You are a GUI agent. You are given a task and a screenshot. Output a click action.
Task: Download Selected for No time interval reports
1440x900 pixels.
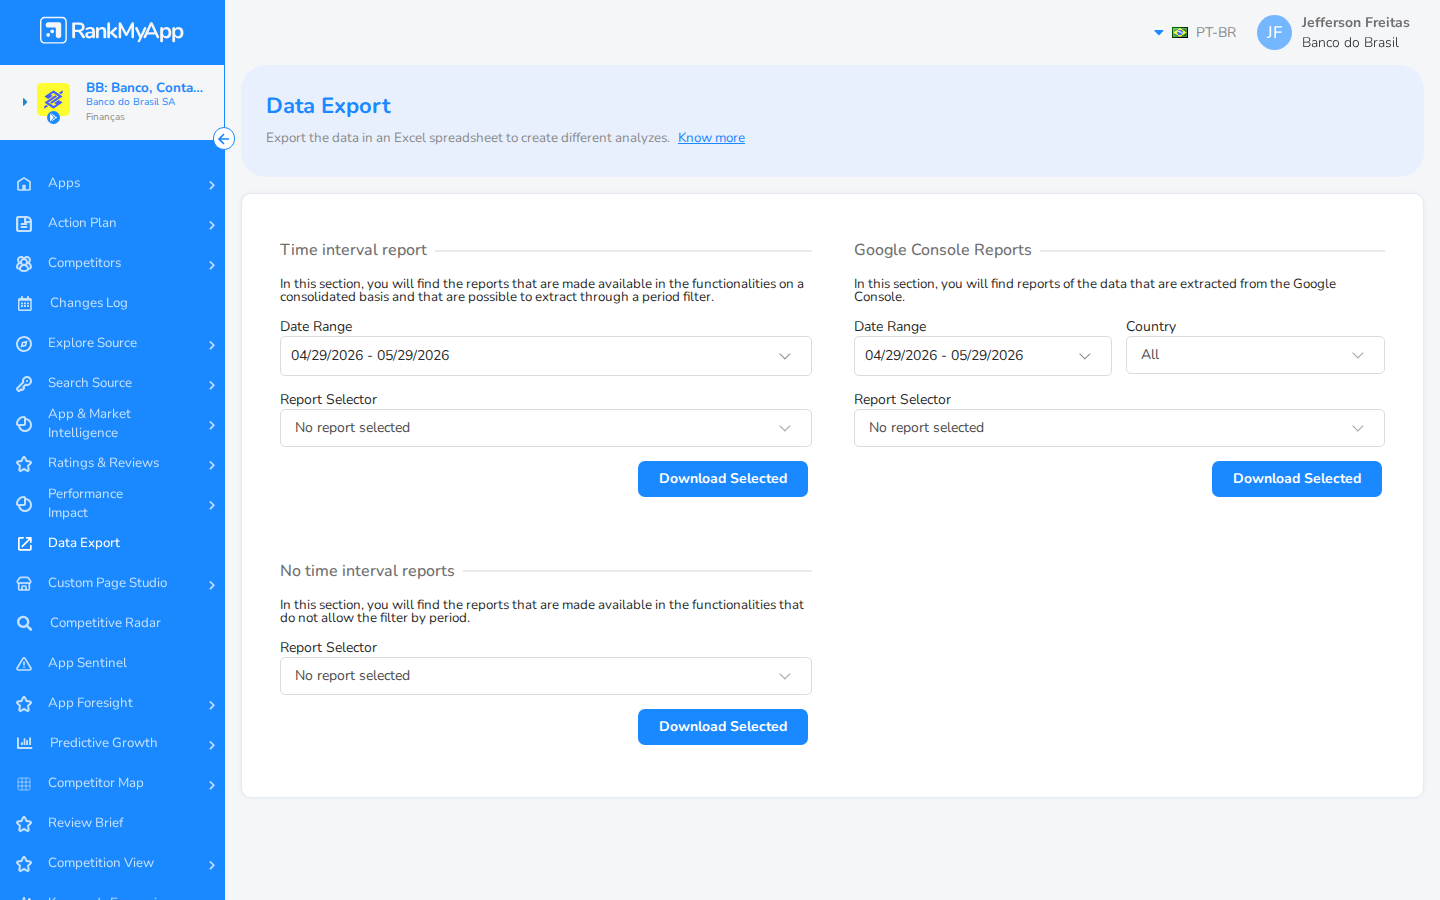723,727
